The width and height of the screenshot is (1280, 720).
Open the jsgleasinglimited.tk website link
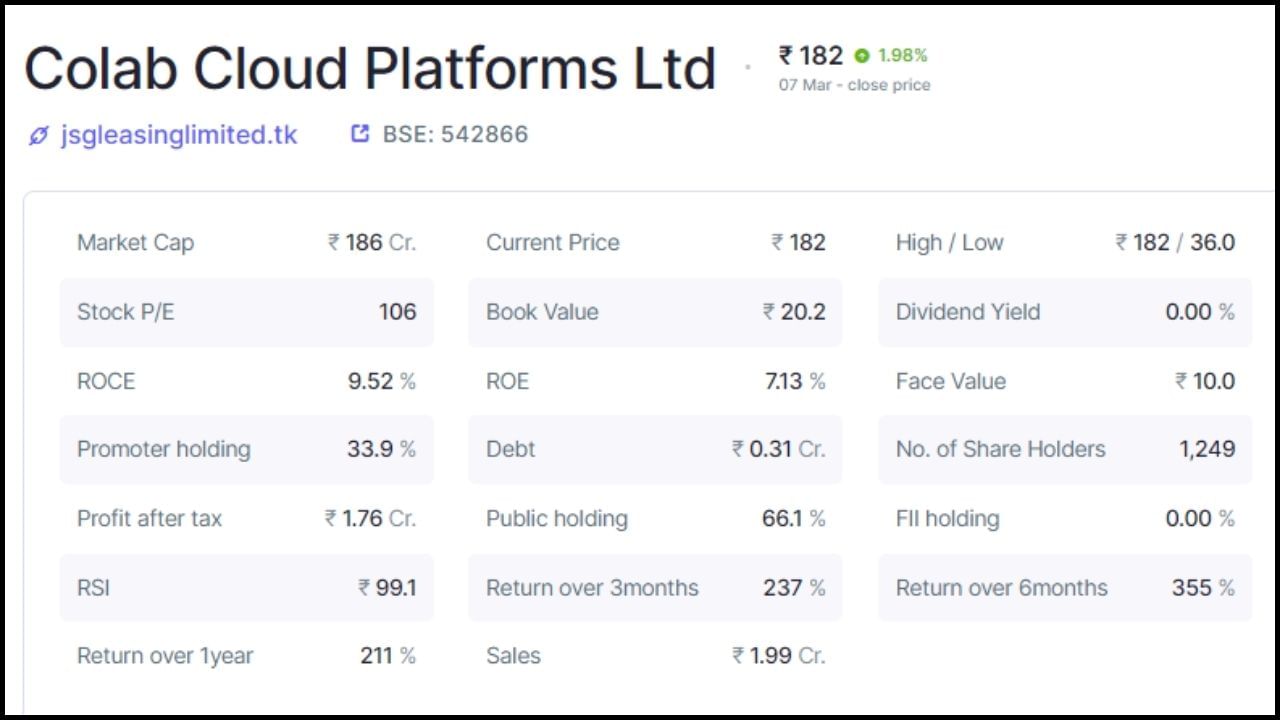tap(179, 135)
